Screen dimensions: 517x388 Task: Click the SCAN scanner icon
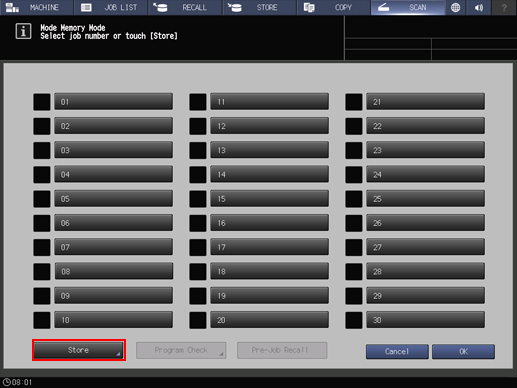coord(384,7)
